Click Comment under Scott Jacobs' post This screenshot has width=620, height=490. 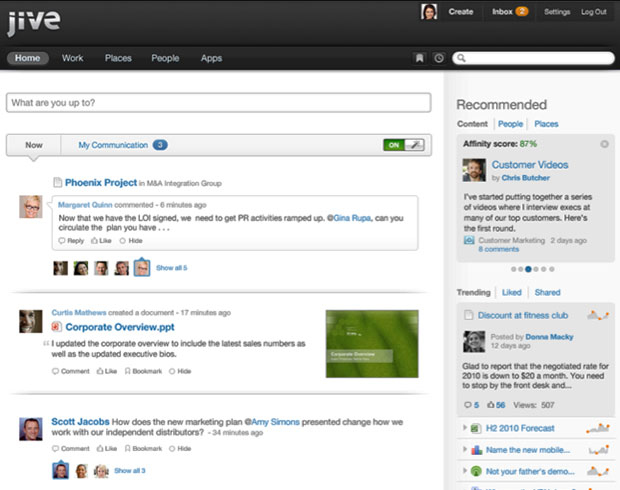click(x=71, y=449)
